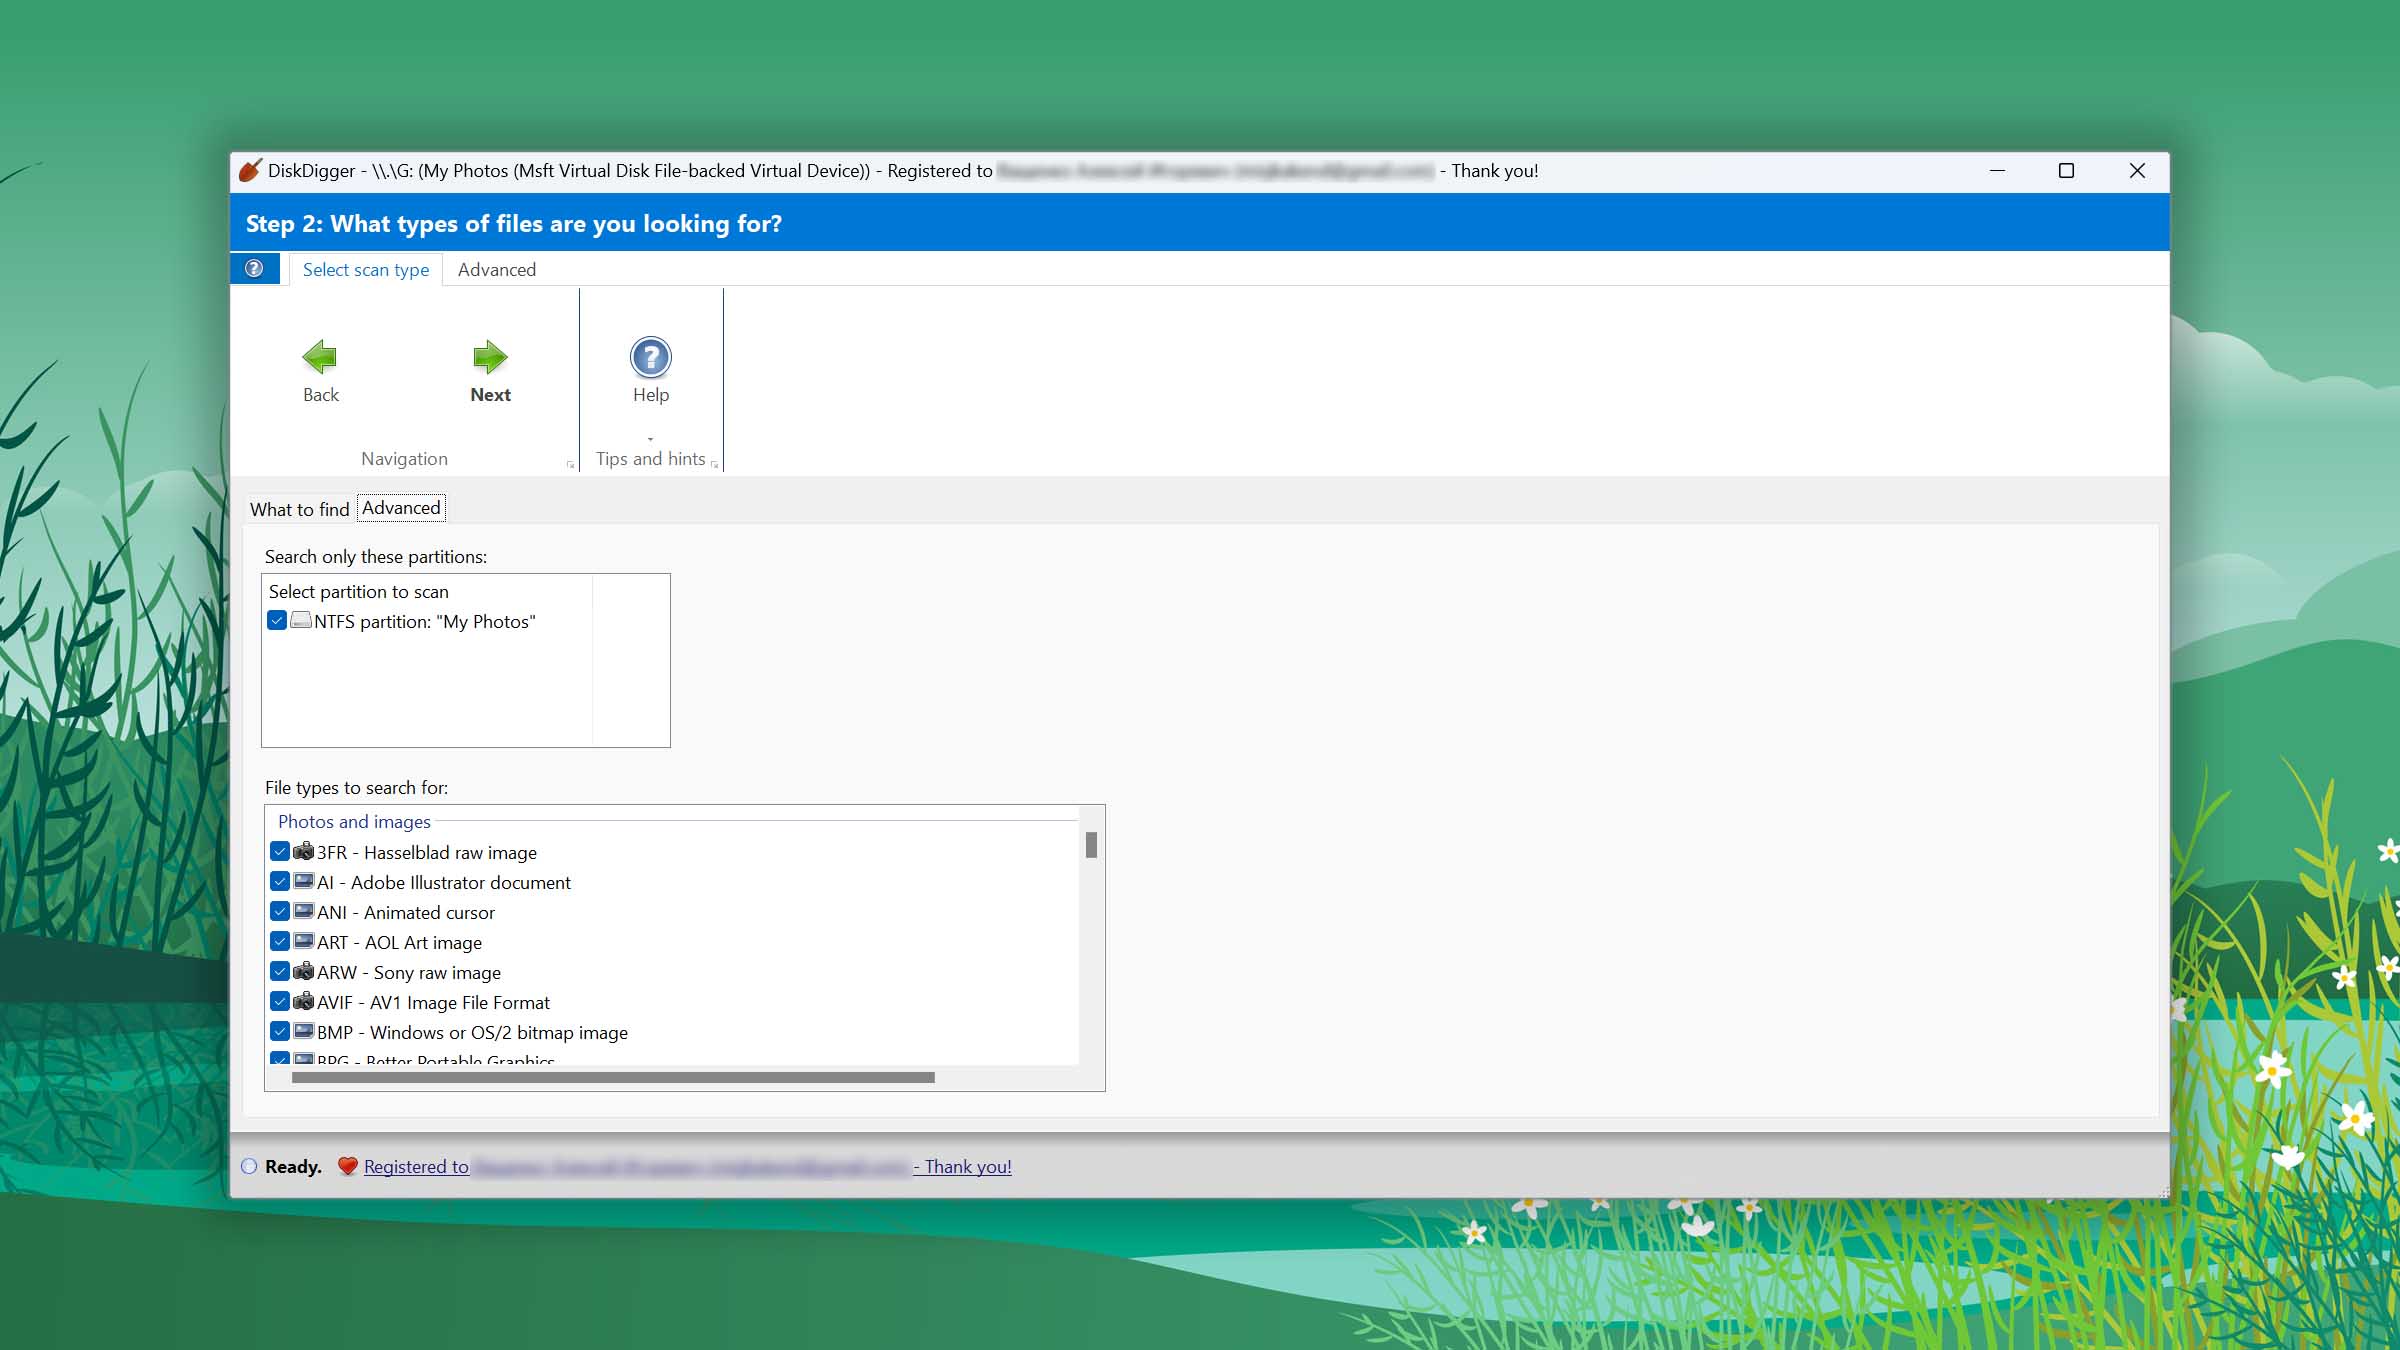
Task: Open the Navigation group dialog launcher
Action: pyautogui.click(x=571, y=464)
